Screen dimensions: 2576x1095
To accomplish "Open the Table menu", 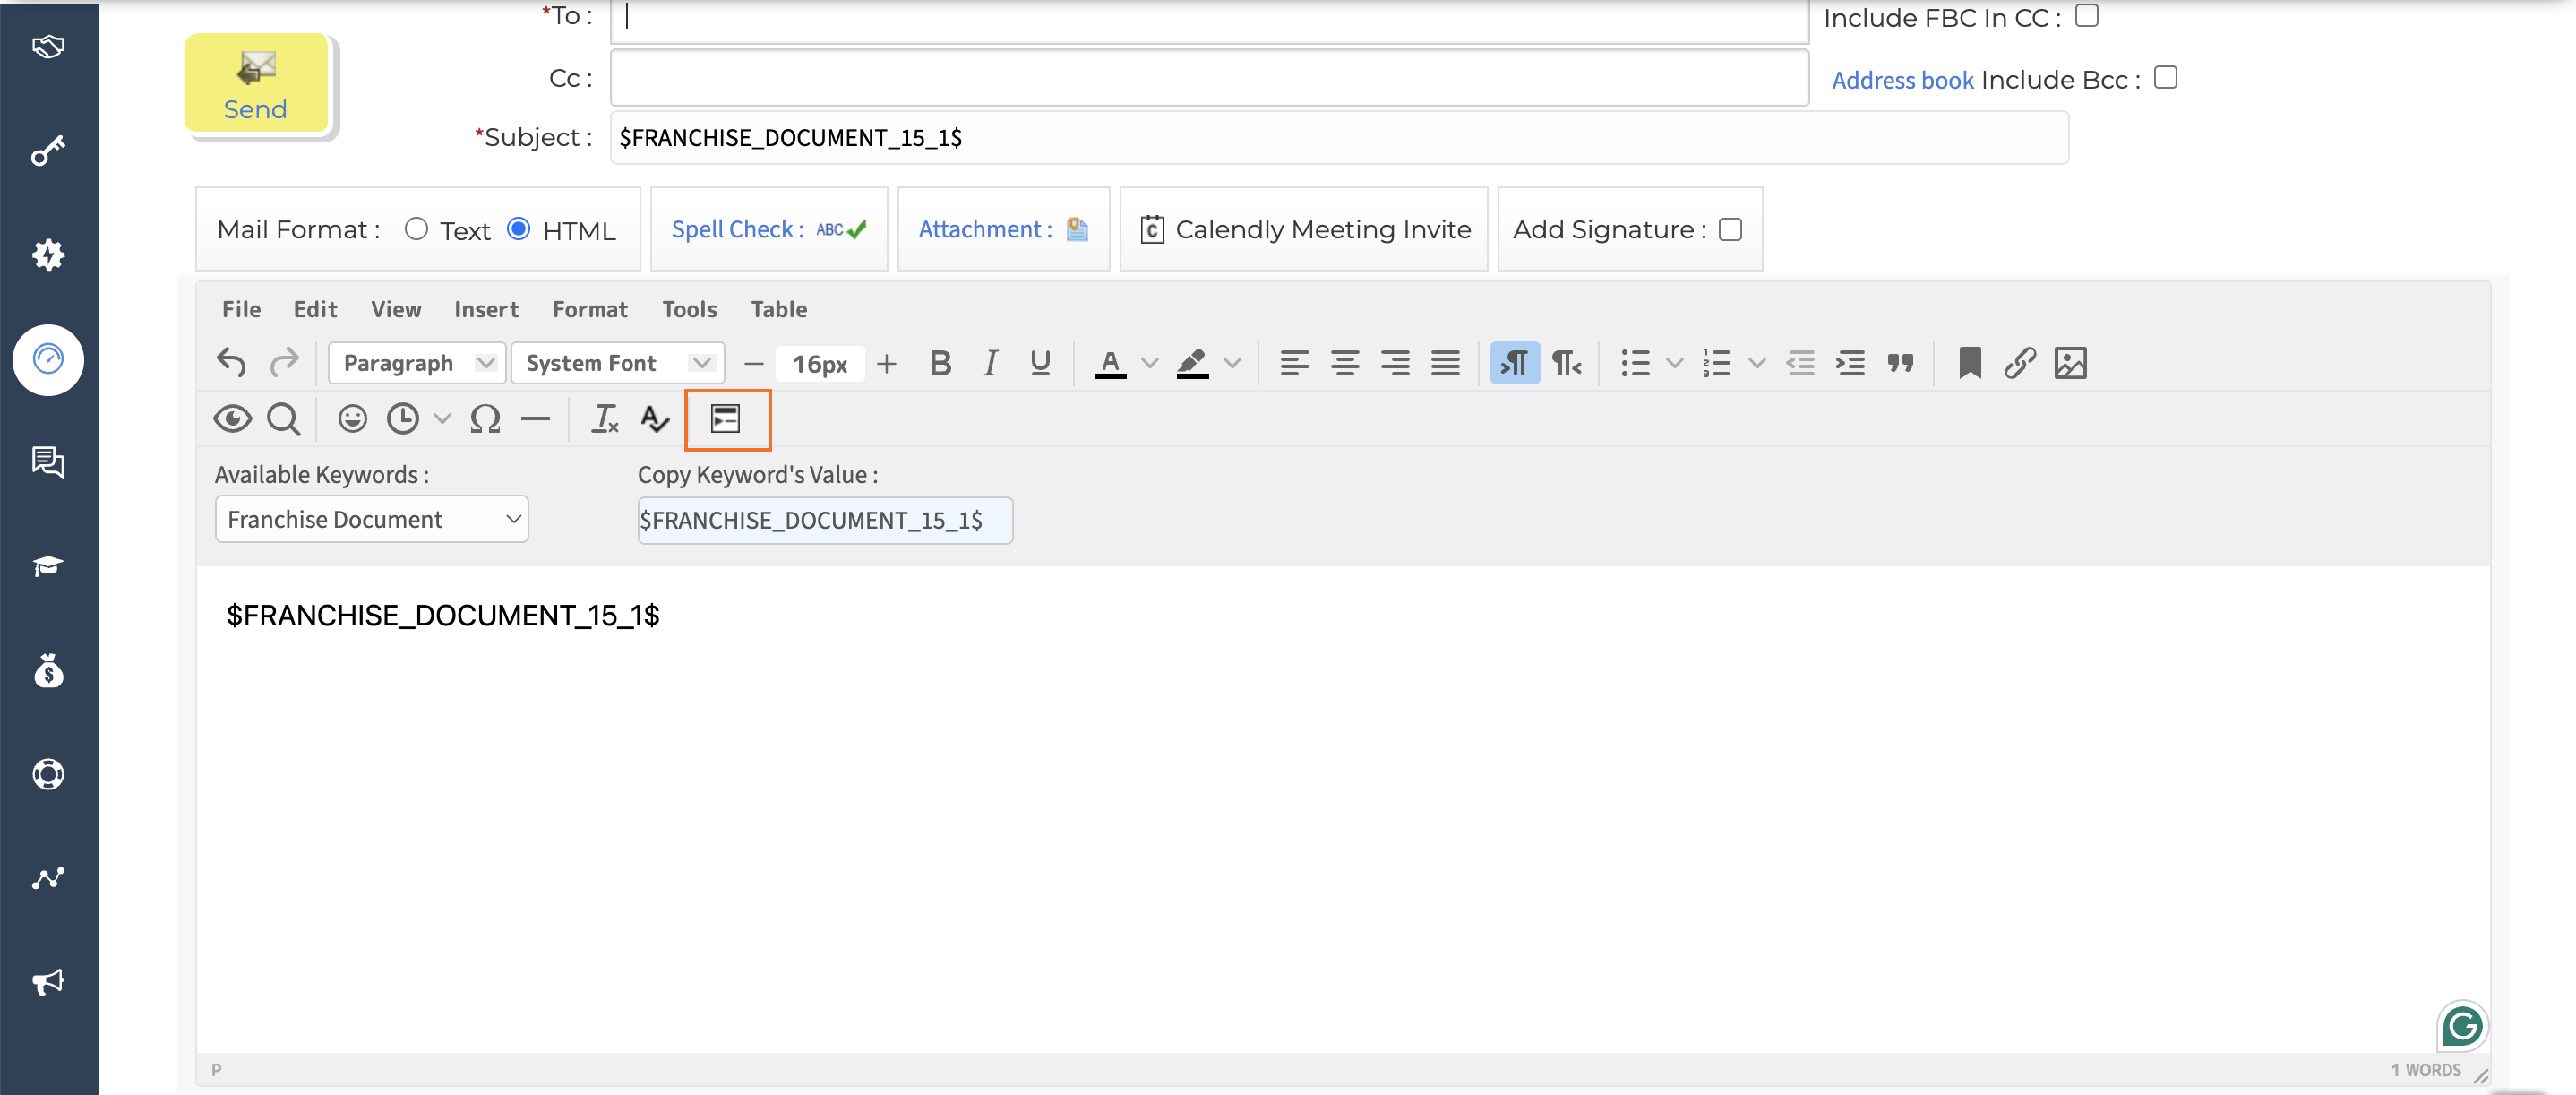I will [x=779, y=309].
